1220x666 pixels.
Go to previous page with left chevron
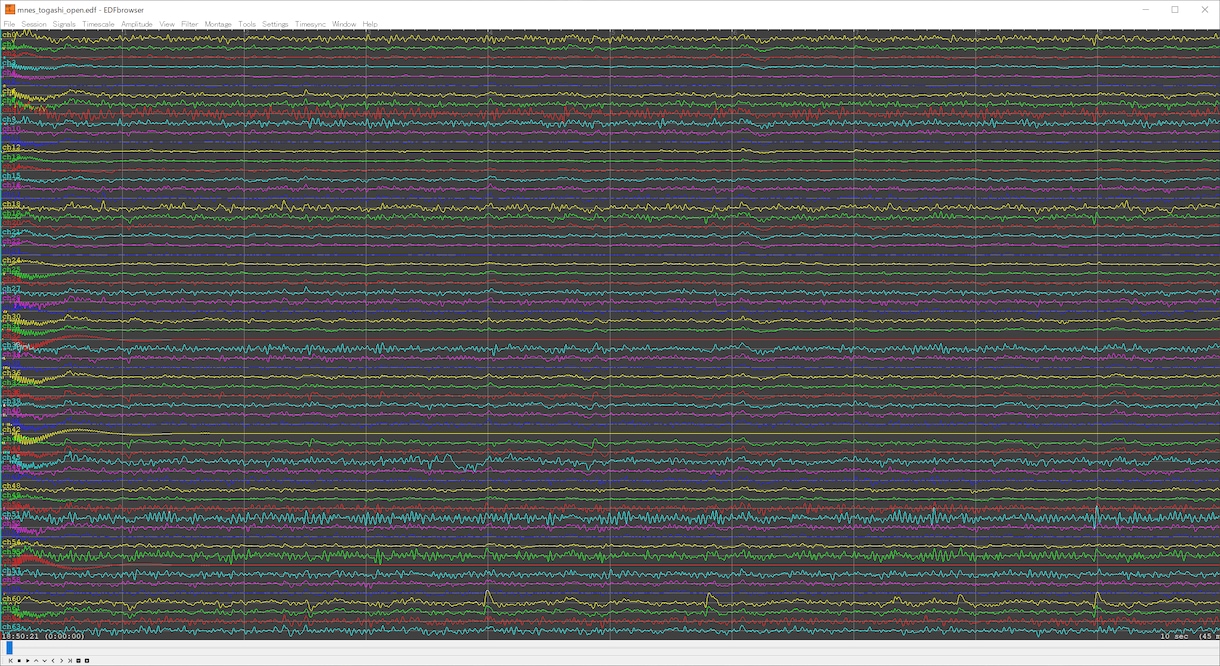coord(53,661)
